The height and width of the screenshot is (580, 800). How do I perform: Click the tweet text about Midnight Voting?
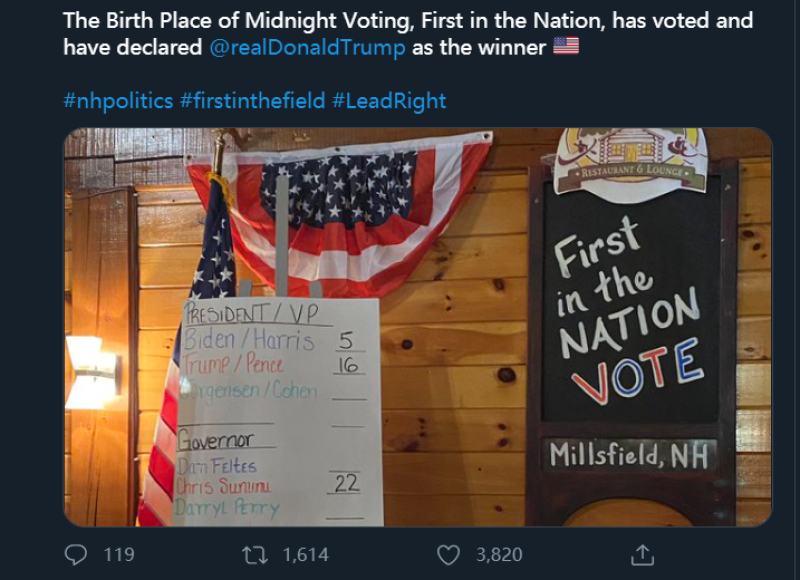(408, 34)
